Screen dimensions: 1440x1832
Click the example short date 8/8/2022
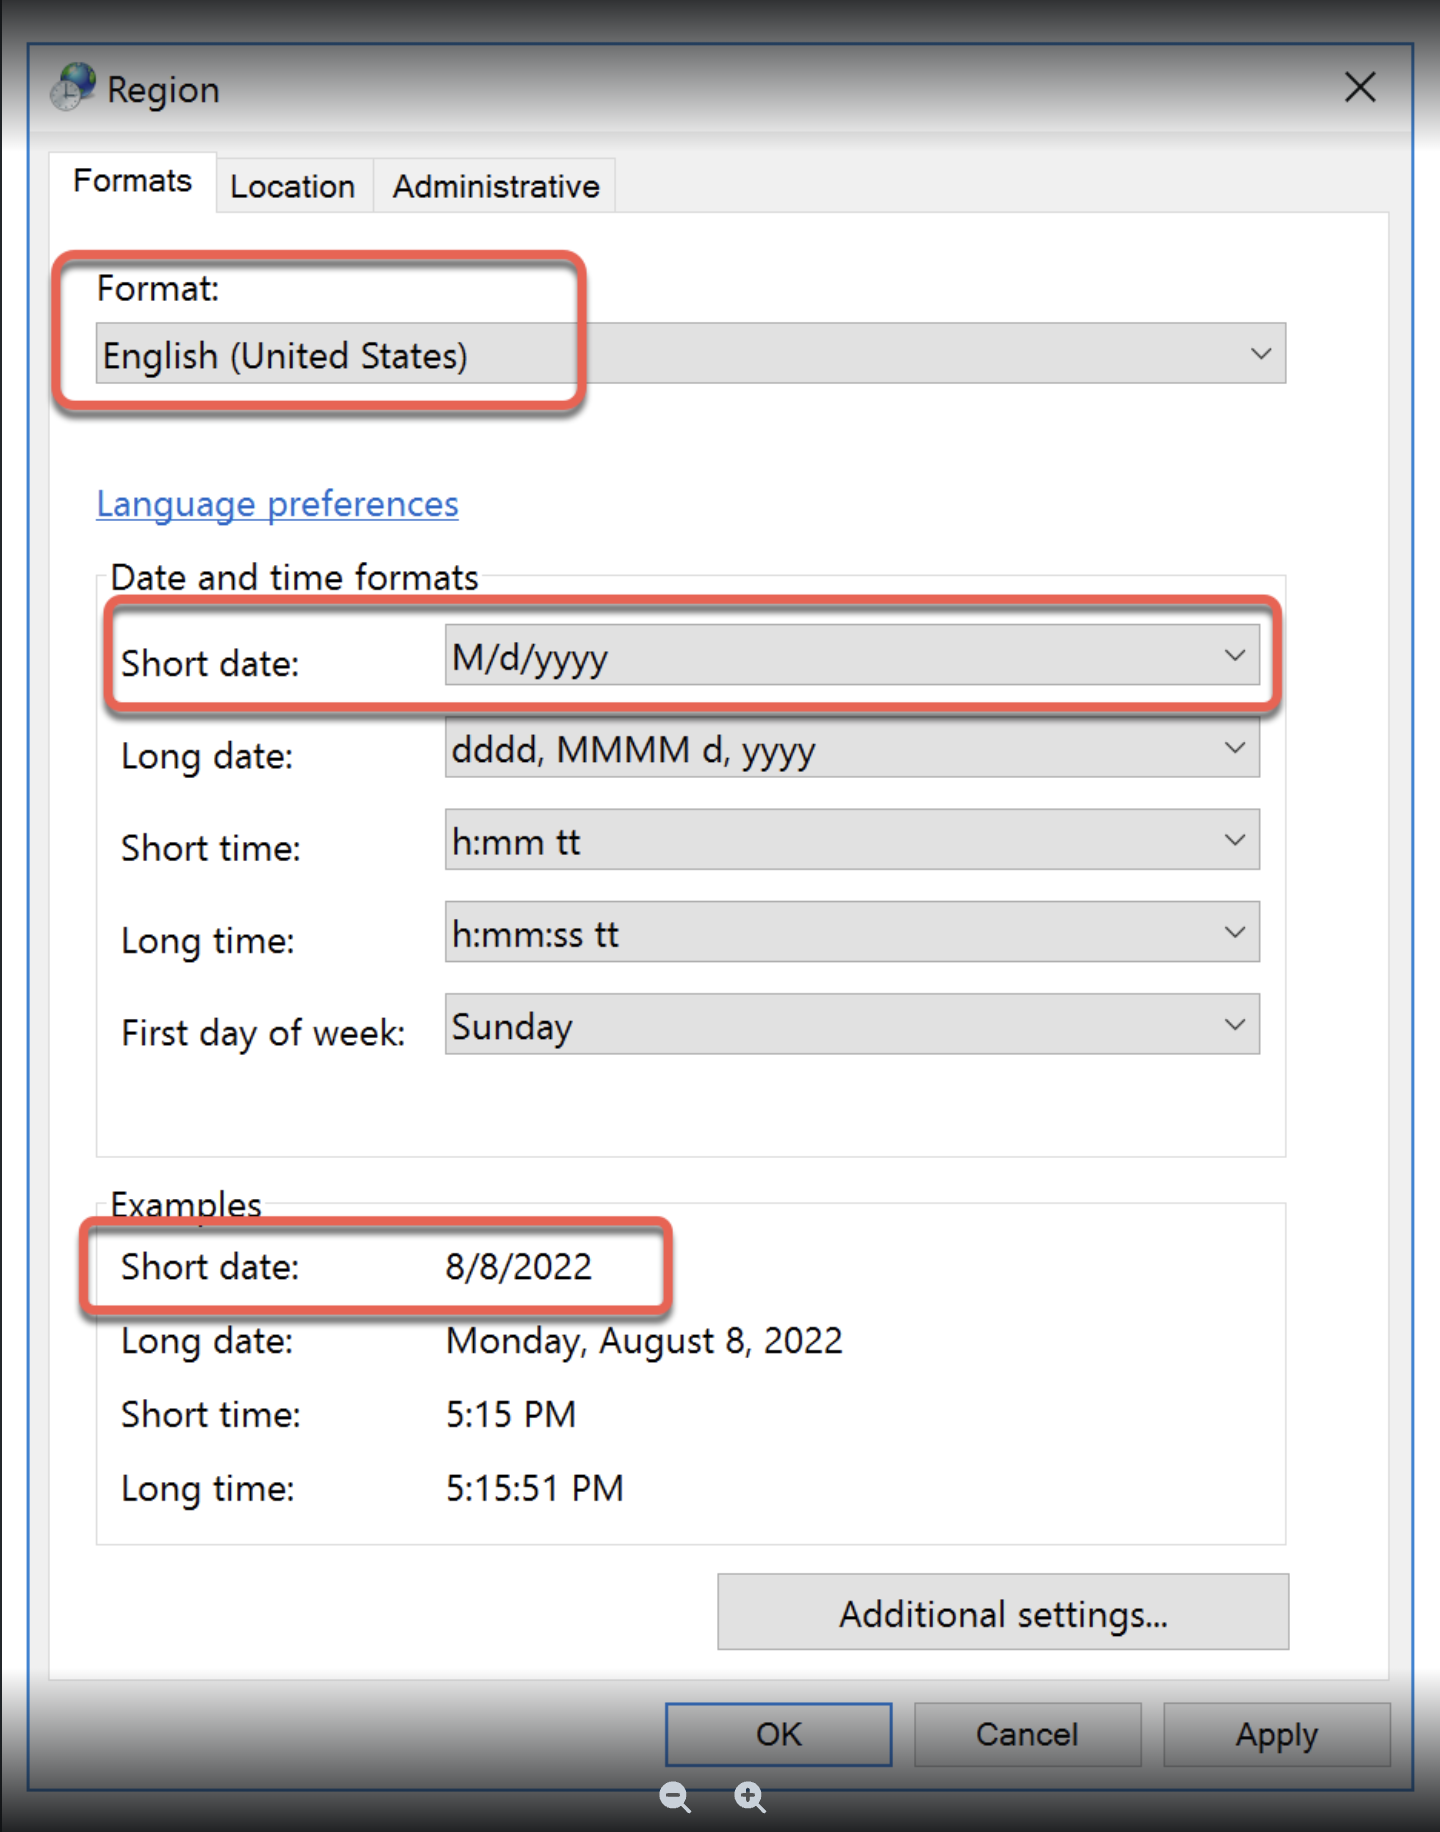519,1267
